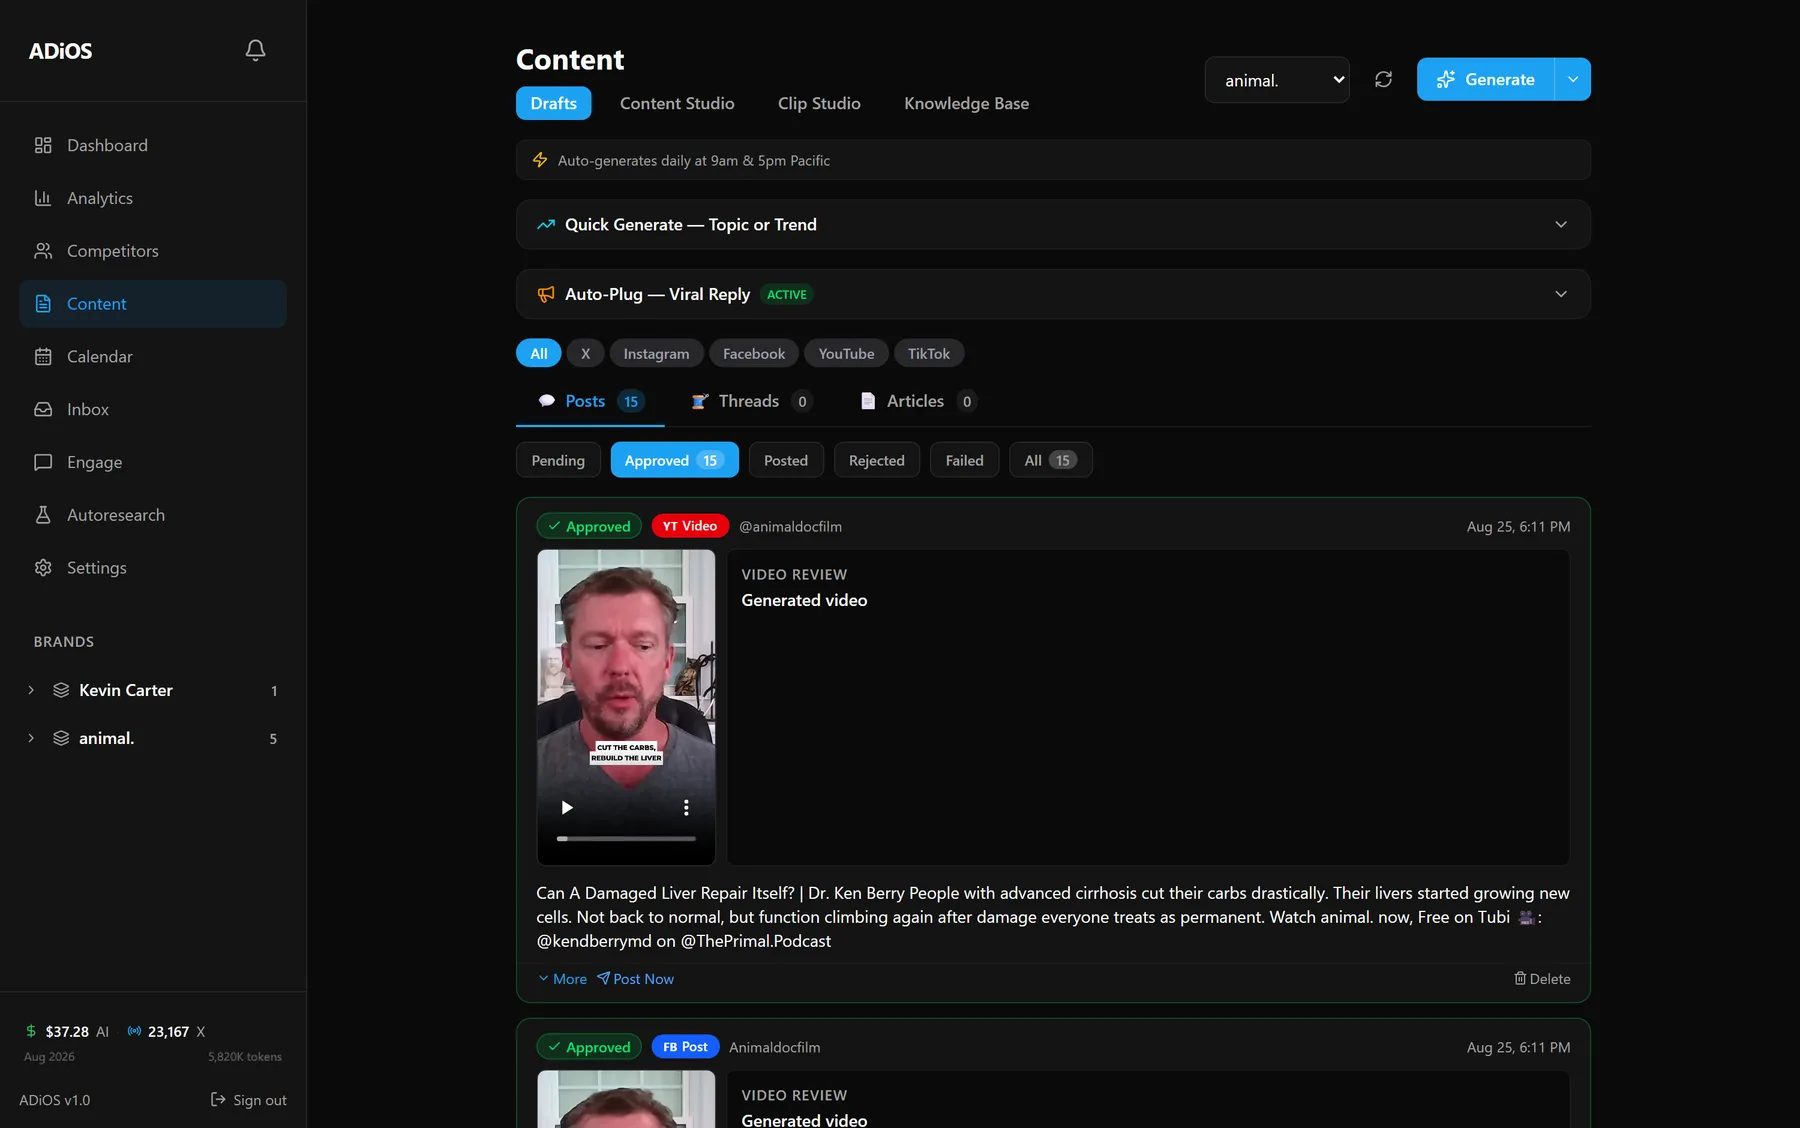Viewport: 1800px width, 1128px height.
Task: Show Pending drafts
Action: point(558,460)
